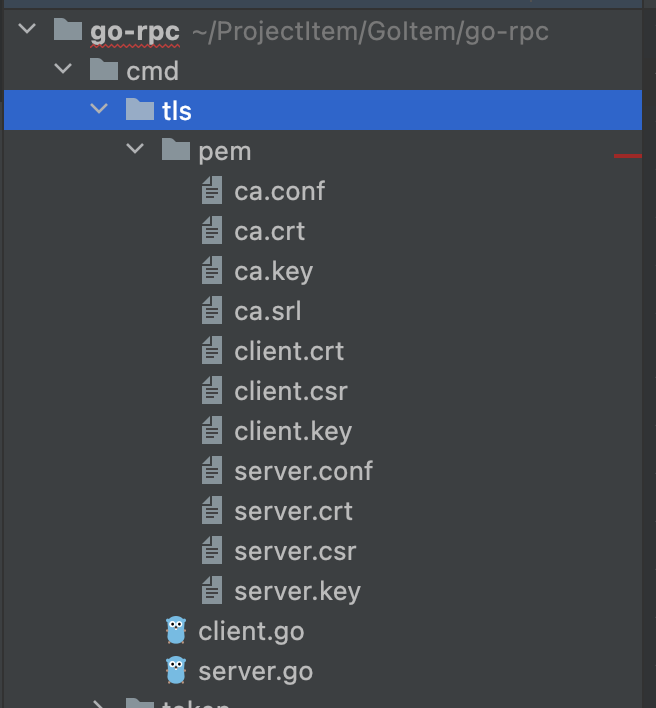Open the server.conf file
This screenshot has height=708, width=656.
pyautogui.click(x=303, y=471)
